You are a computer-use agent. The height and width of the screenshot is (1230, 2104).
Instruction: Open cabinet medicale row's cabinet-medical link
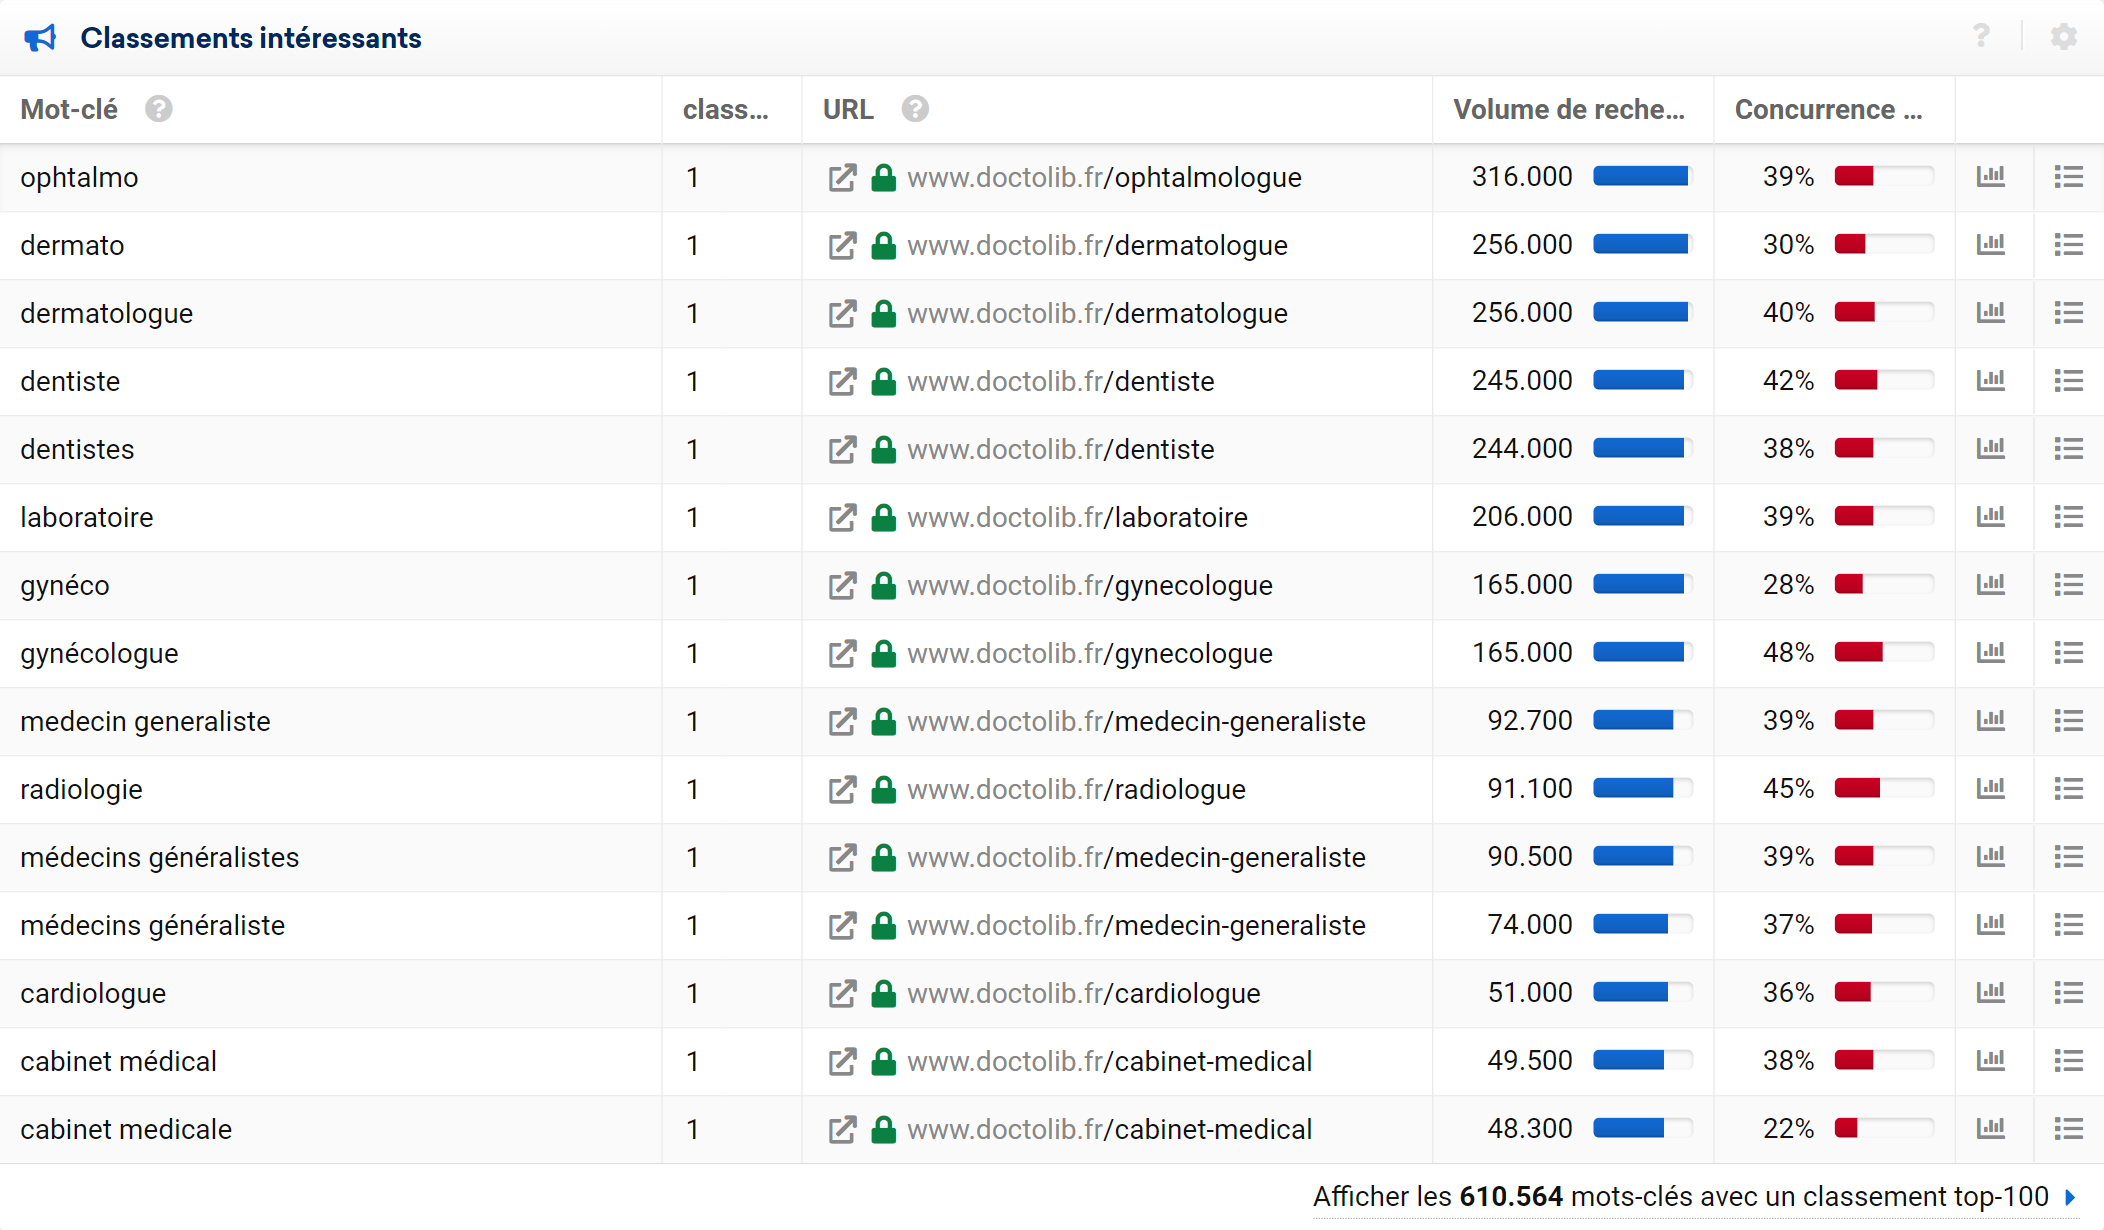click(x=1109, y=1130)
